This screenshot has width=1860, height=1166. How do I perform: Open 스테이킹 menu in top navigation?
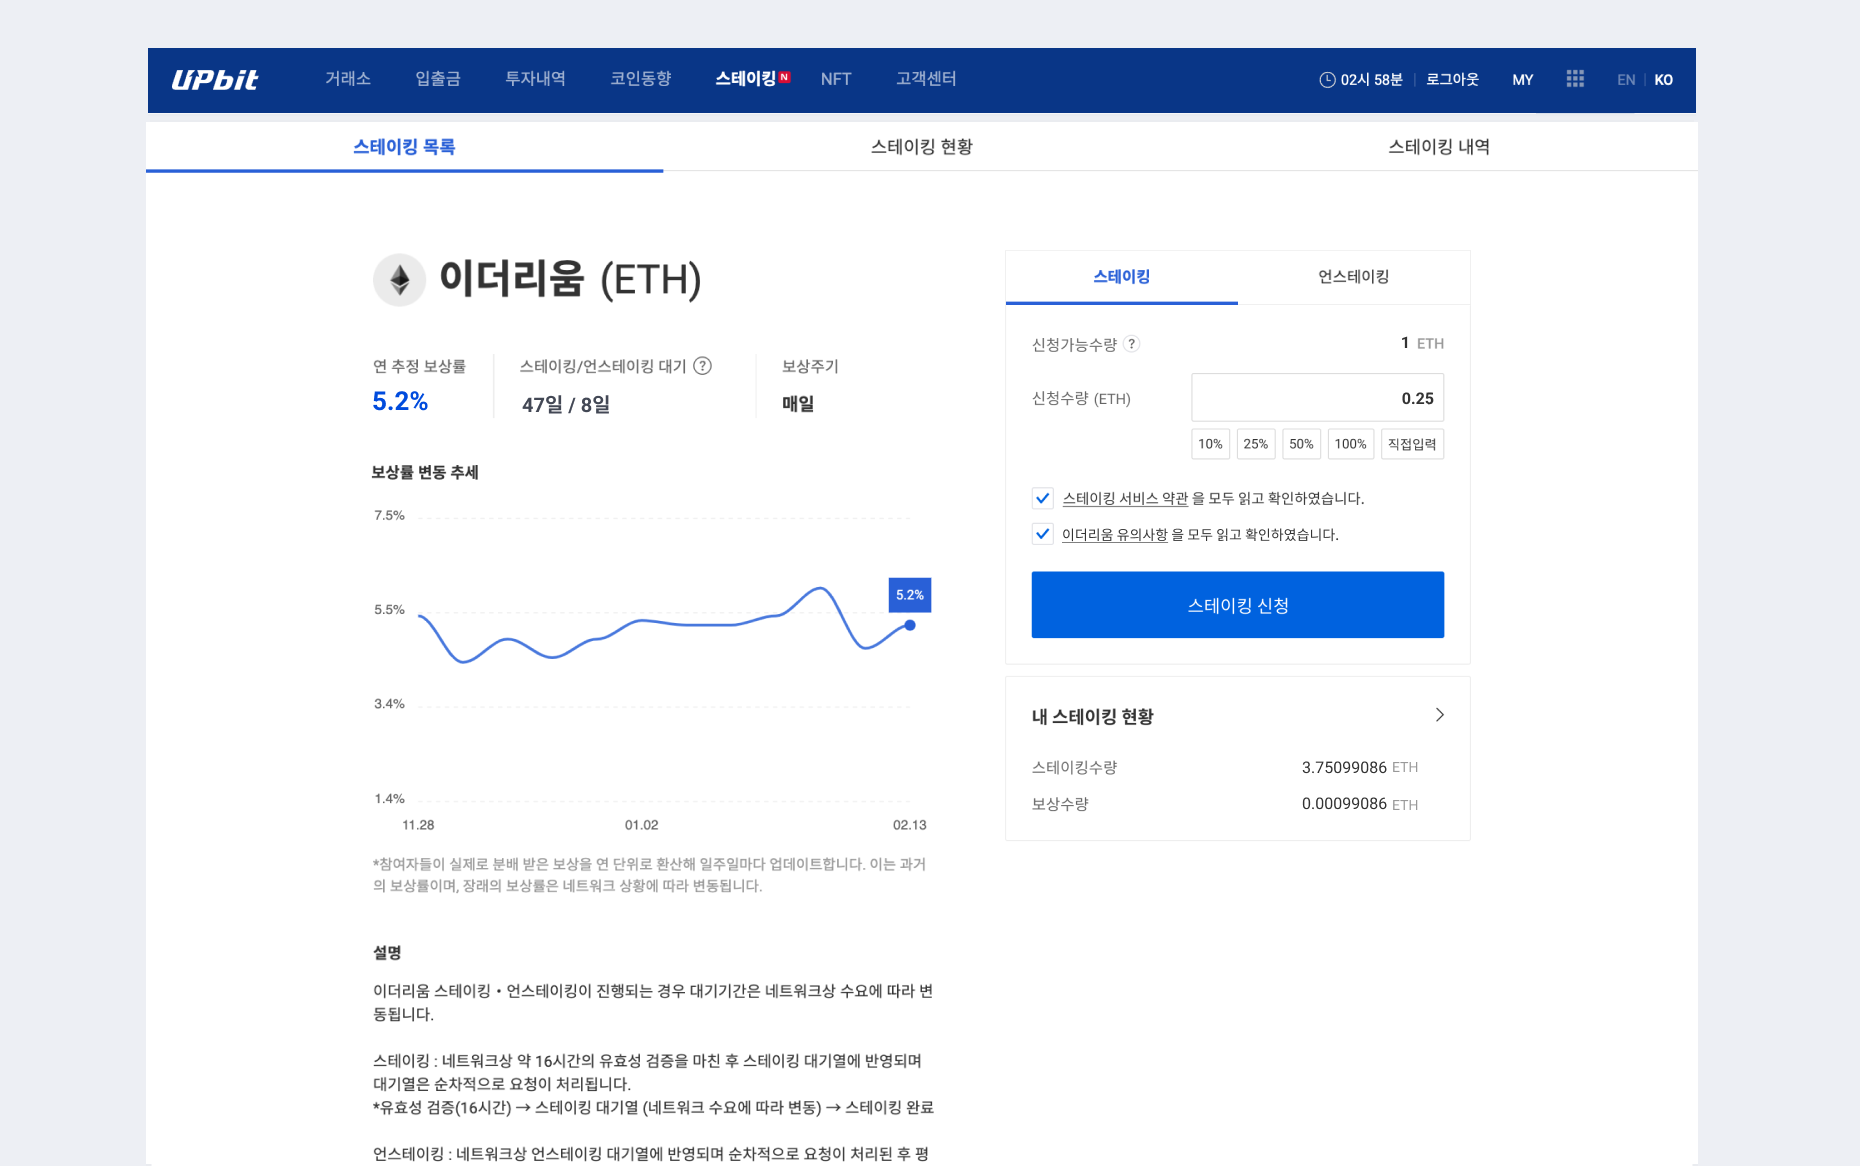pyautogui.click(x=745, y=79)
